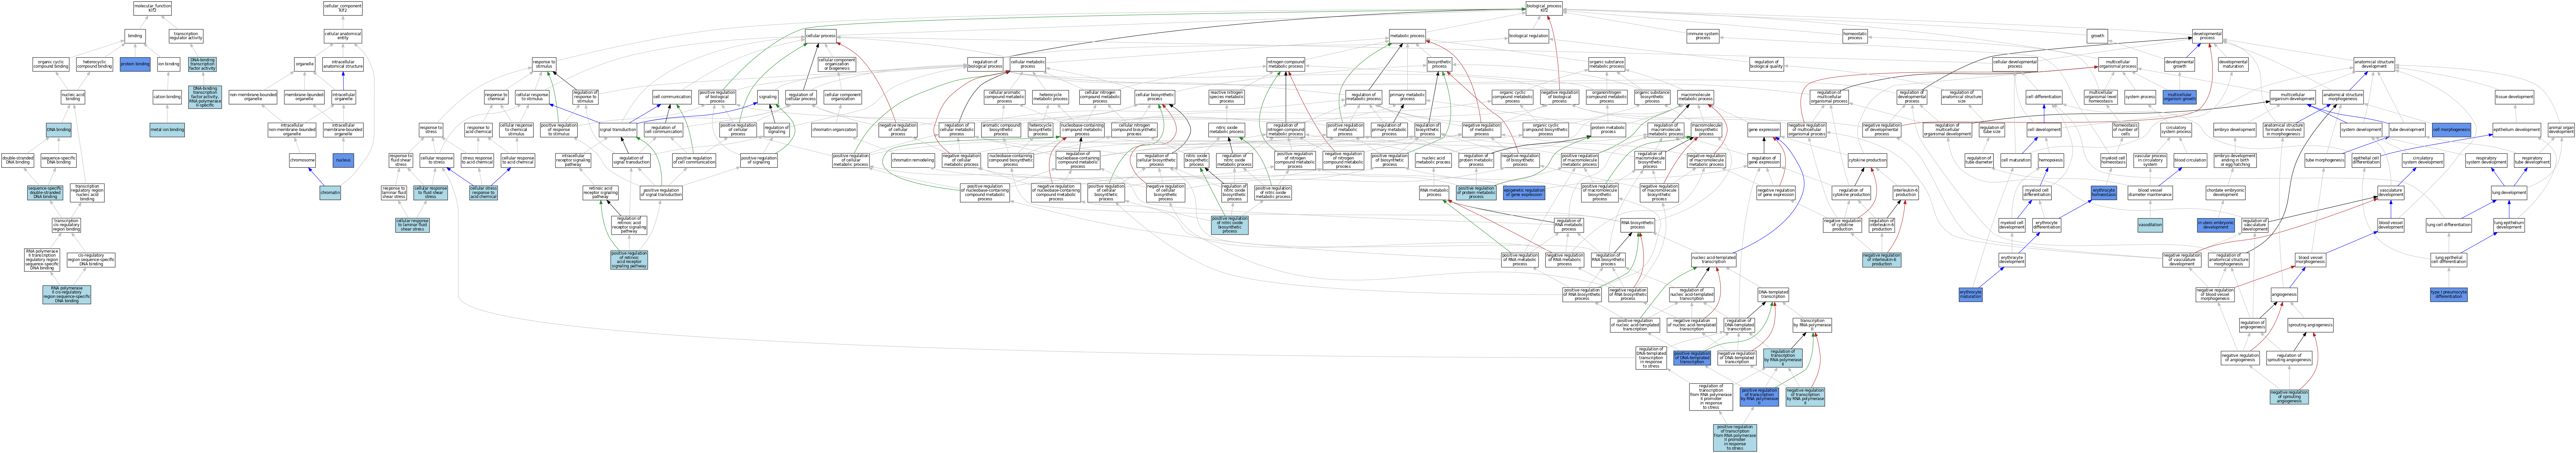The width and height of the screenshot is (2576, 453).
Task: Select the 'cell communication' node
Action: pos(672,97)
